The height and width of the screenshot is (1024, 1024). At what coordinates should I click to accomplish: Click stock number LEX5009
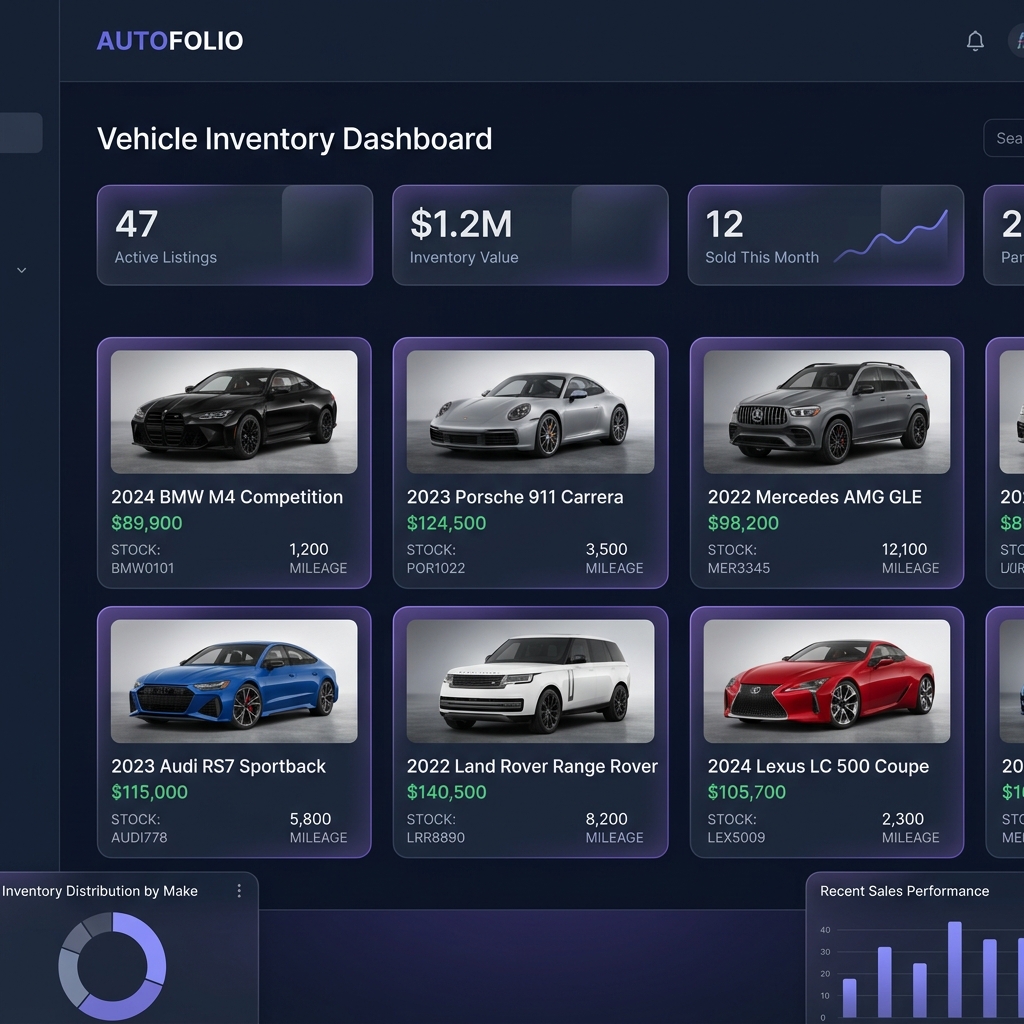[x=736, y=837]
